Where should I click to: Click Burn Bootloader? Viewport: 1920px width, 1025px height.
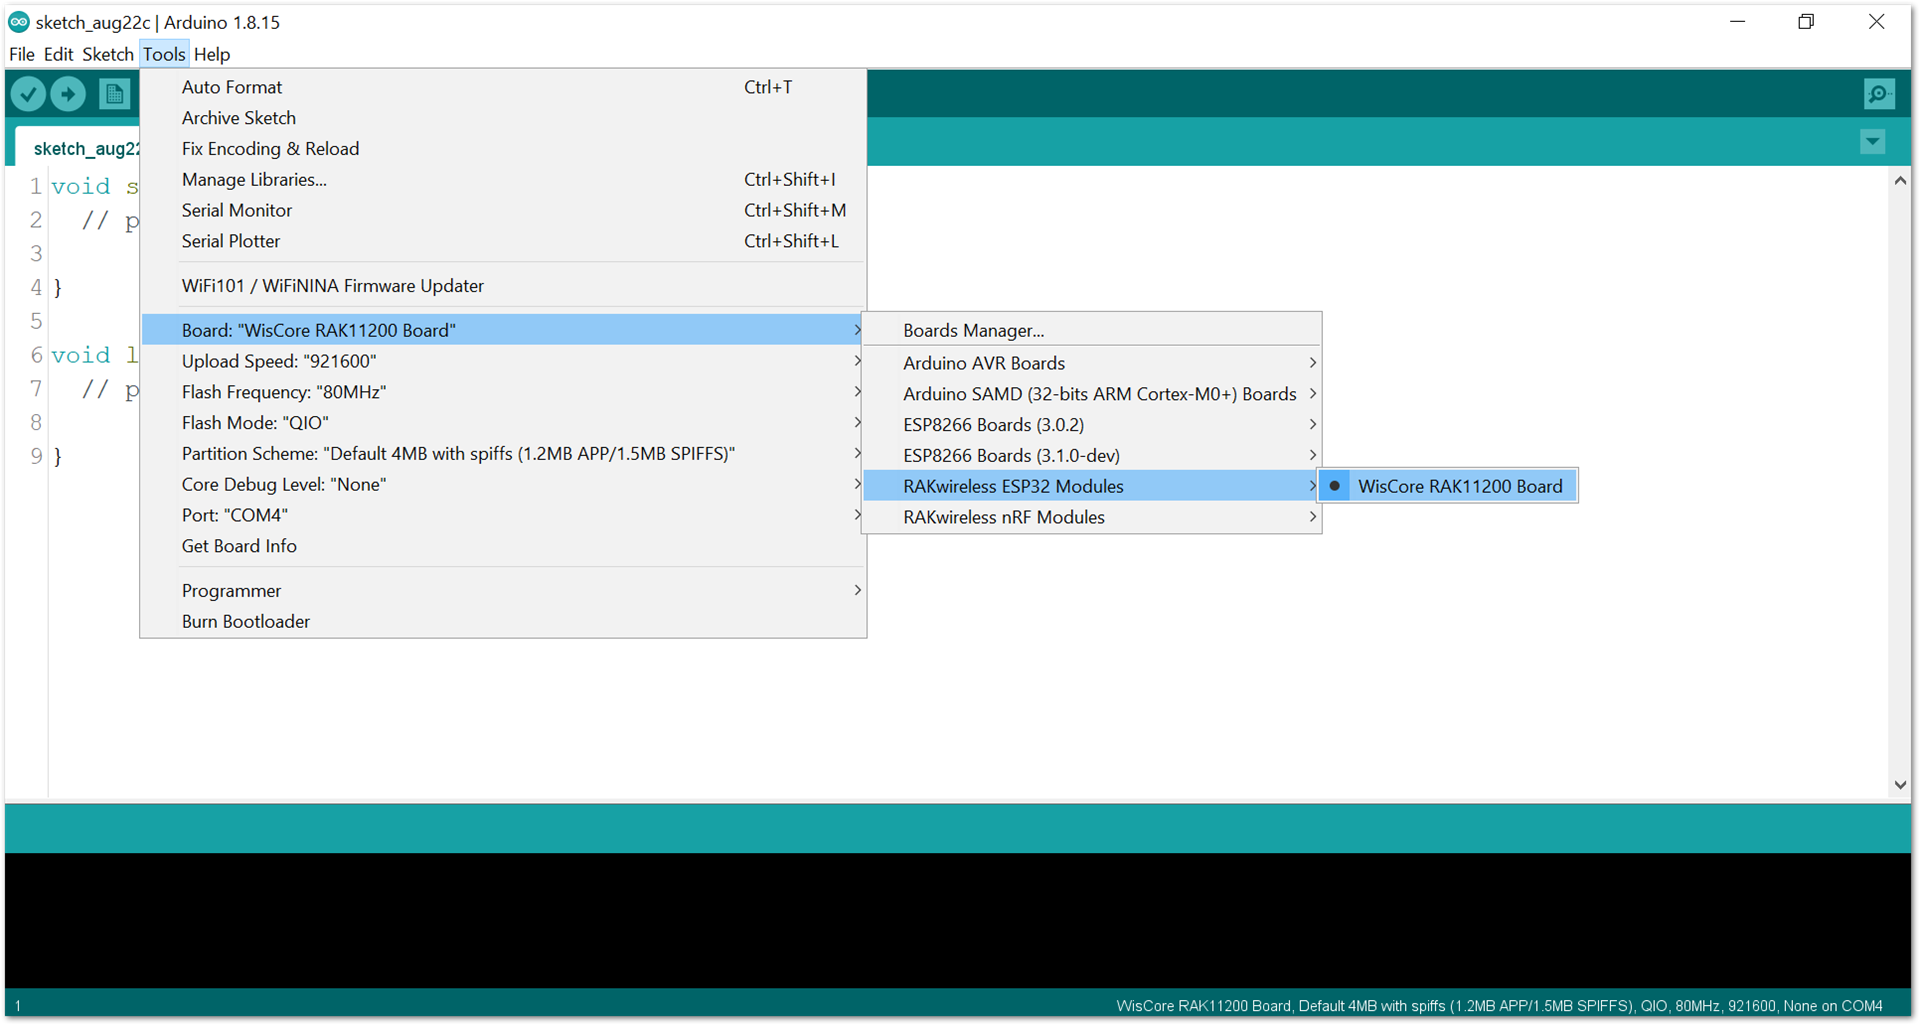[503, 622]
